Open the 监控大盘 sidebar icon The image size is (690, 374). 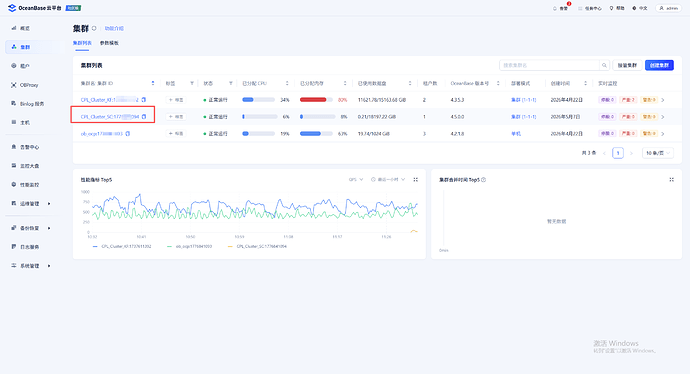click(x=14, y=166)
